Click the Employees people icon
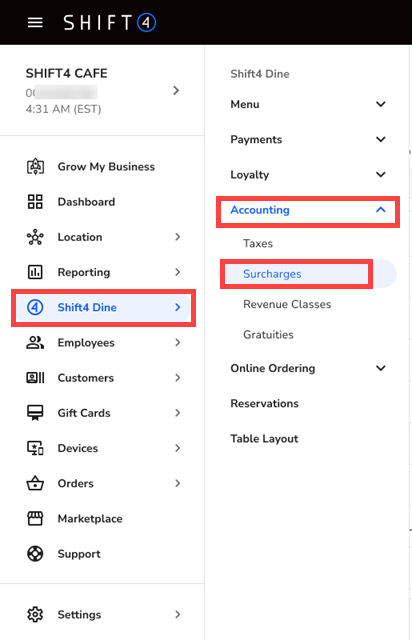 coord(35,342)
